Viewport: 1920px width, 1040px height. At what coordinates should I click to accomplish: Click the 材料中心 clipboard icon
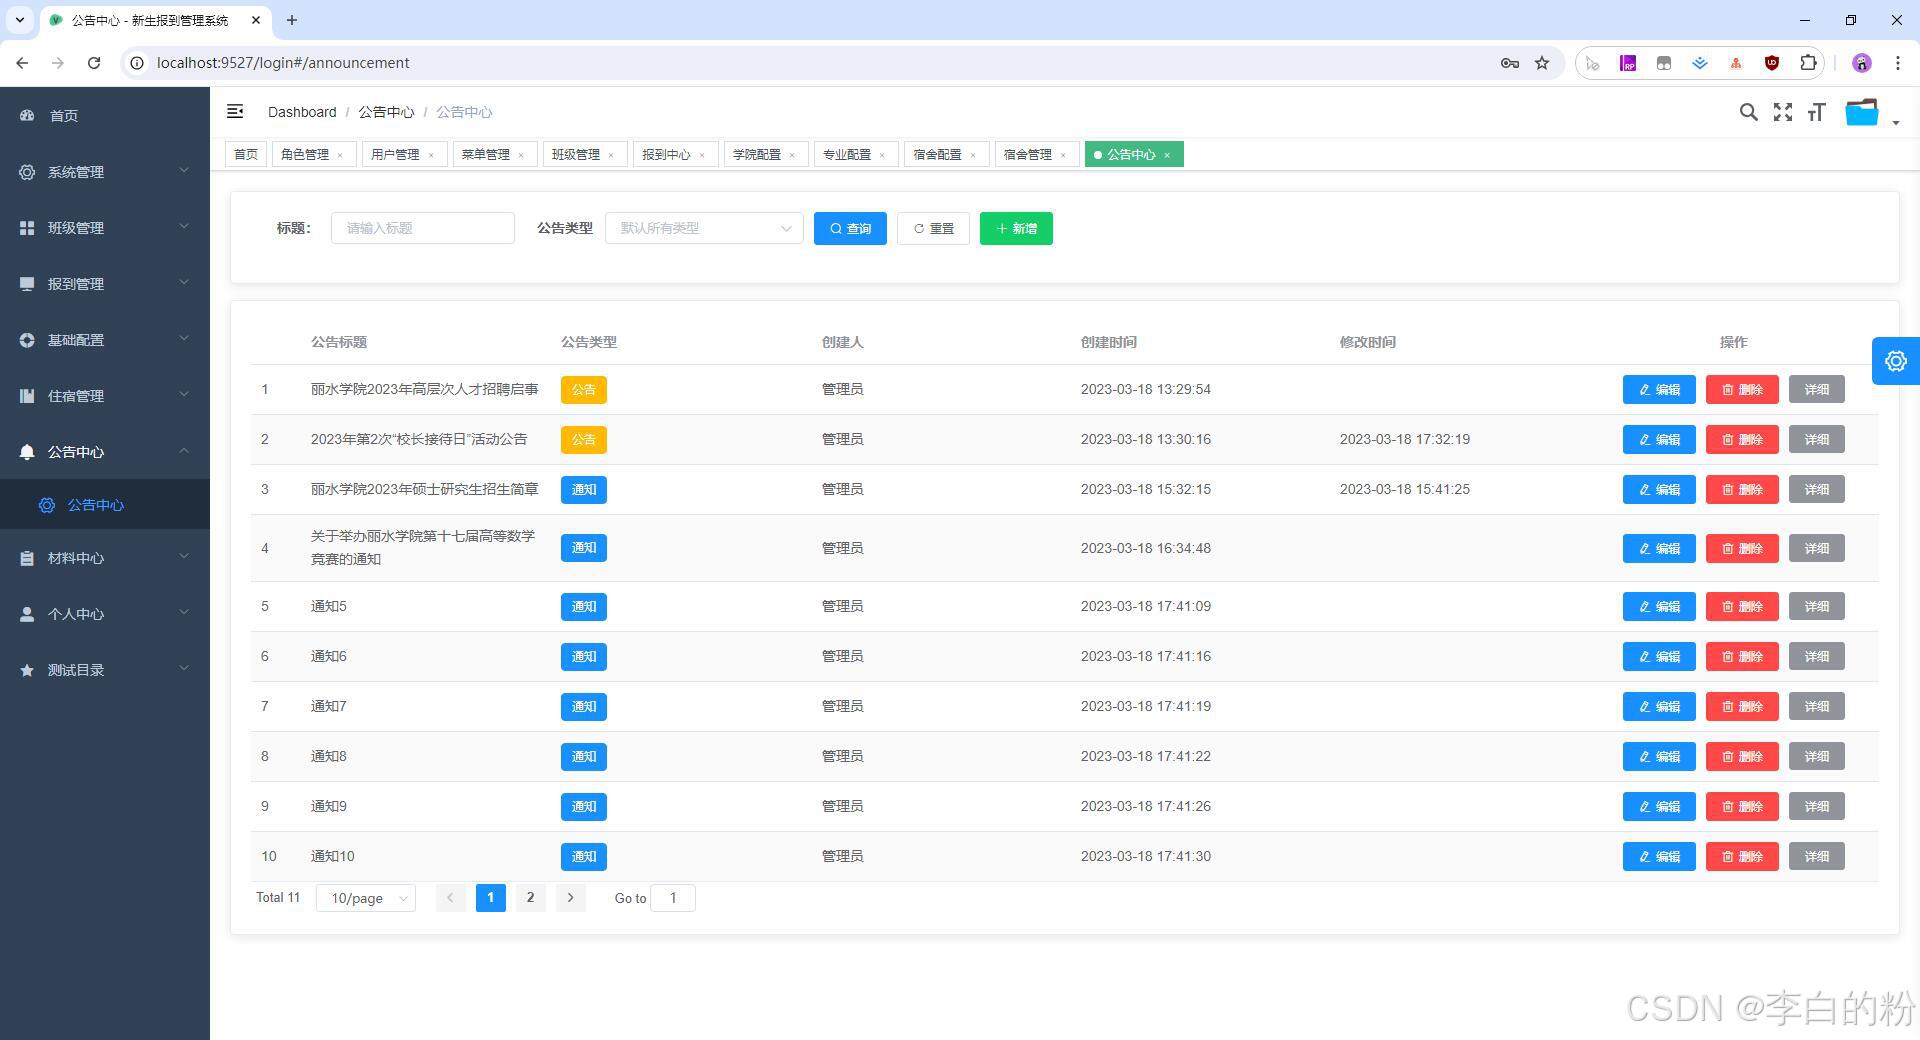pos(27,558)
